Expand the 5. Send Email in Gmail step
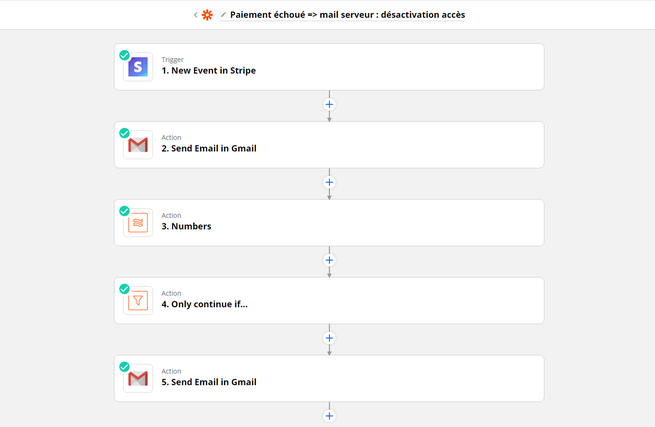655x427 pixels. pyautogui.click(x=329, y=379)
